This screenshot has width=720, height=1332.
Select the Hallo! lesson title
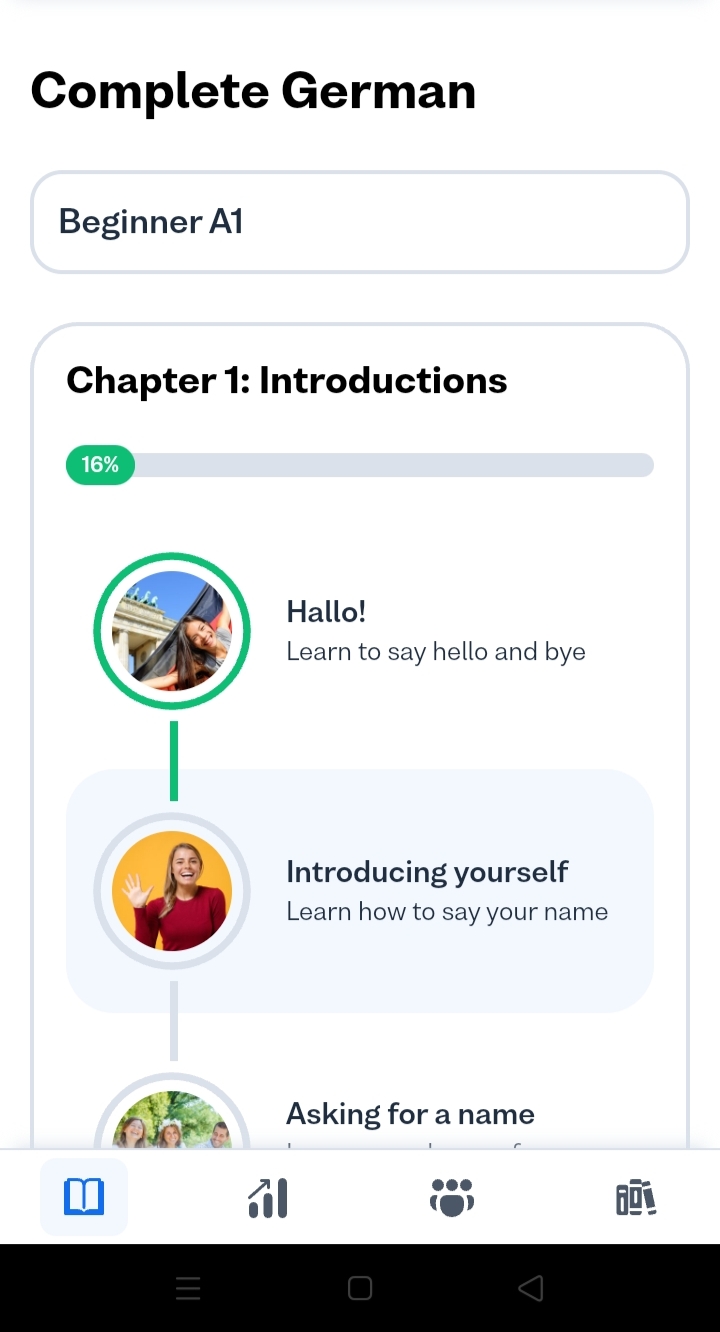(326, 611)
